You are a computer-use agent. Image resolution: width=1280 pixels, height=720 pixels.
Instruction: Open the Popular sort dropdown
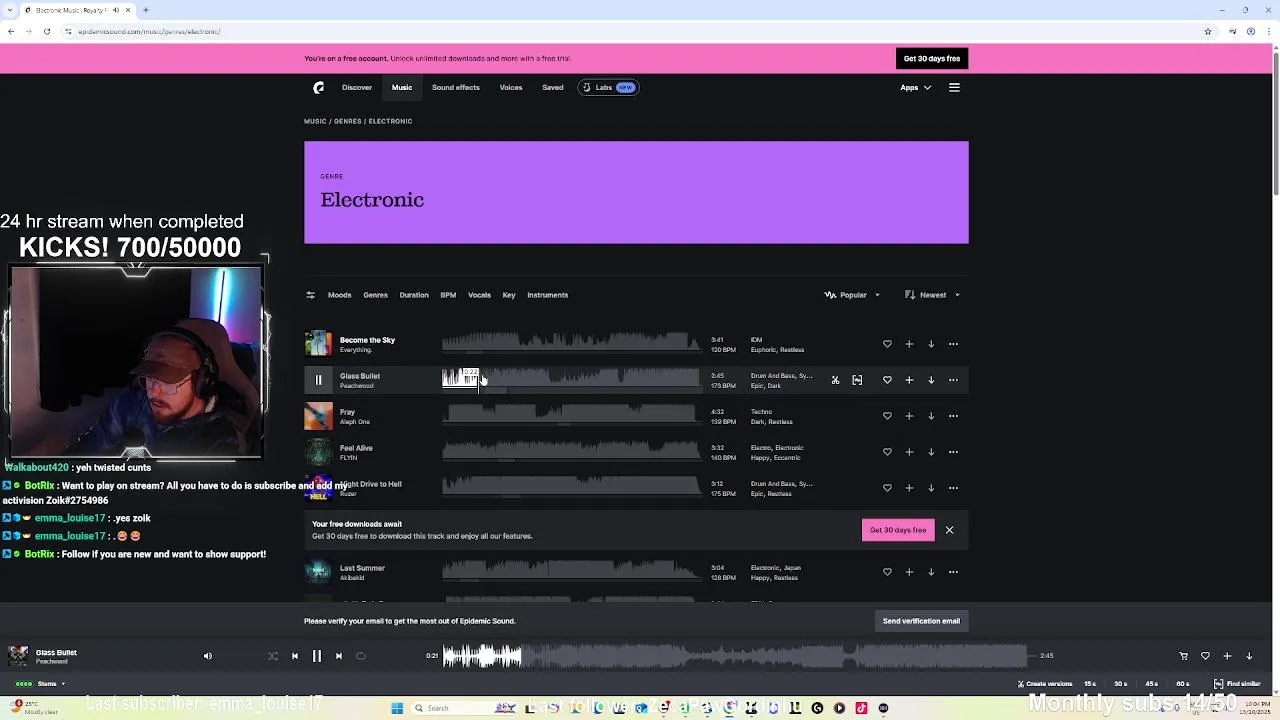point(852,295)
